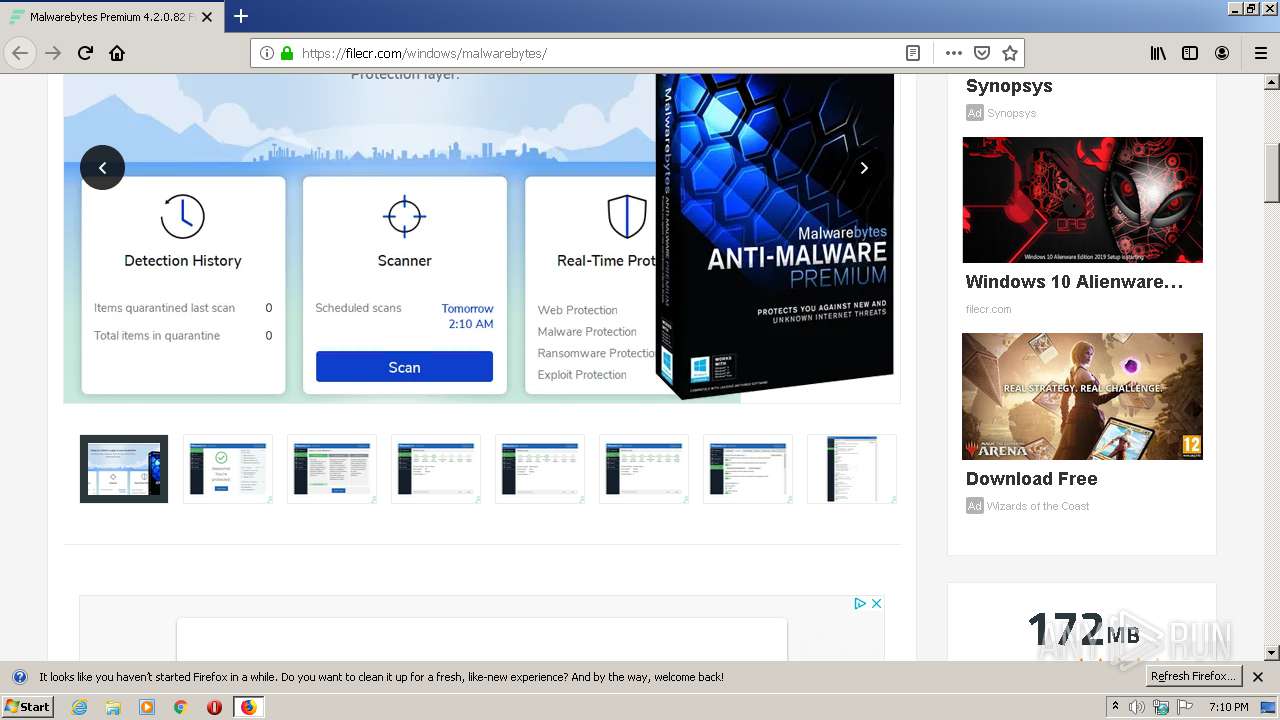Open Opera browser from taskbar
Viewport: 1280px width, 720px height.
[x=214, y=707]
